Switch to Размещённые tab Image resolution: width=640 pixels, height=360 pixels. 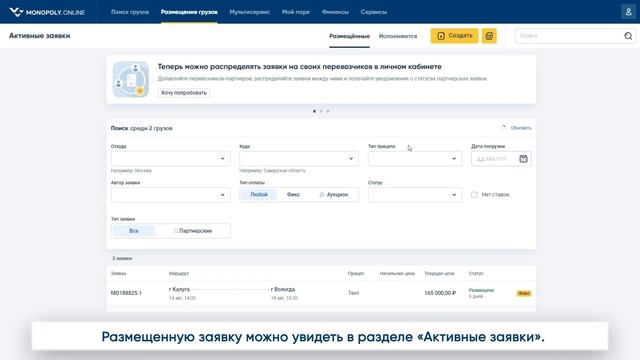tap(349, 36)
